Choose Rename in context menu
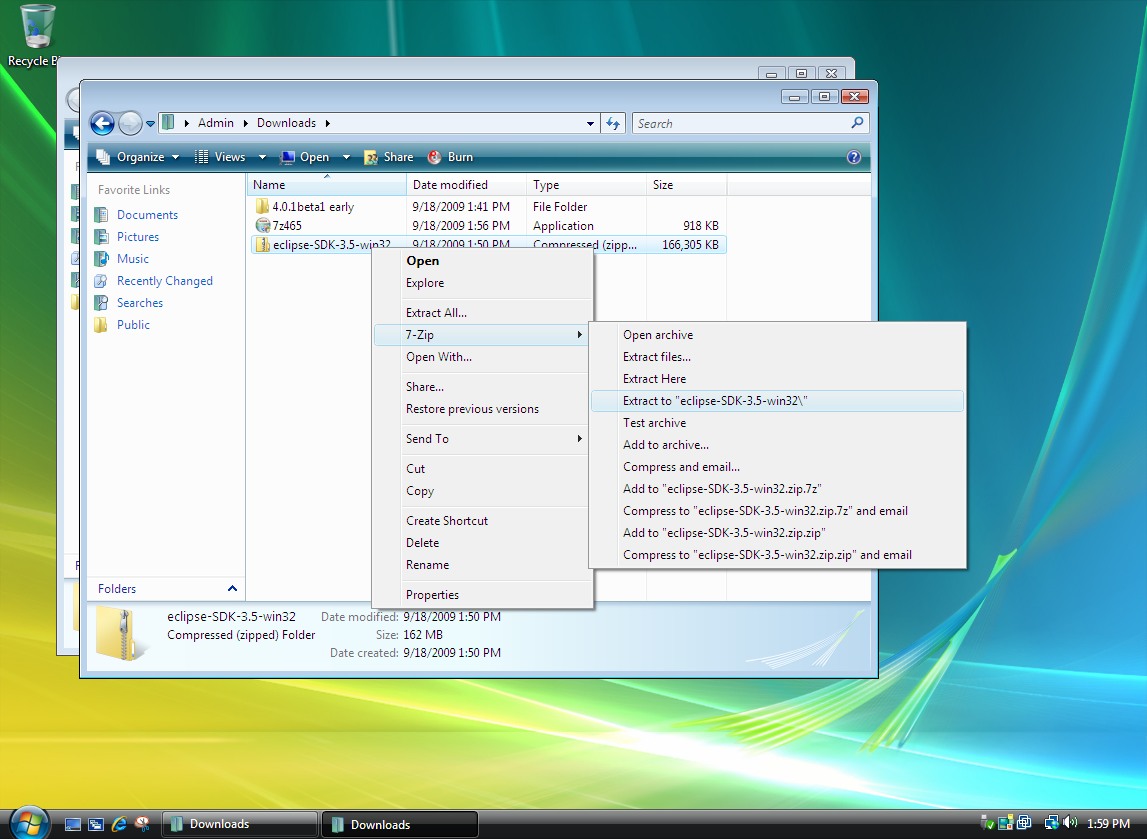 click(x=482, y=565)
